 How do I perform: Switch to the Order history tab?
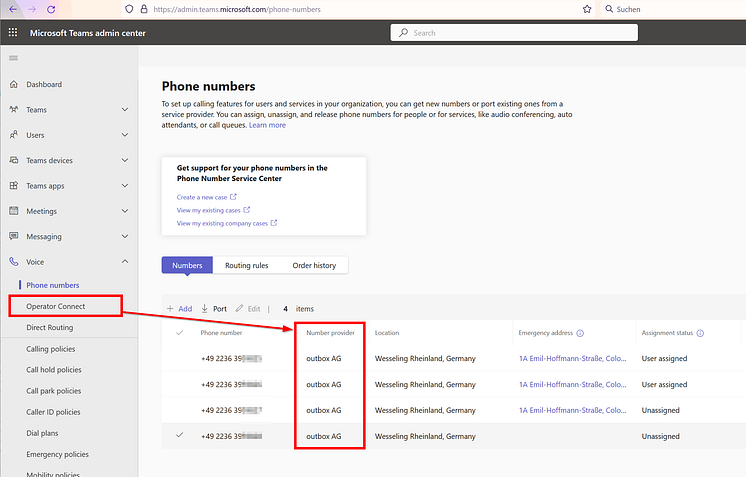click(x=314, y=265)
